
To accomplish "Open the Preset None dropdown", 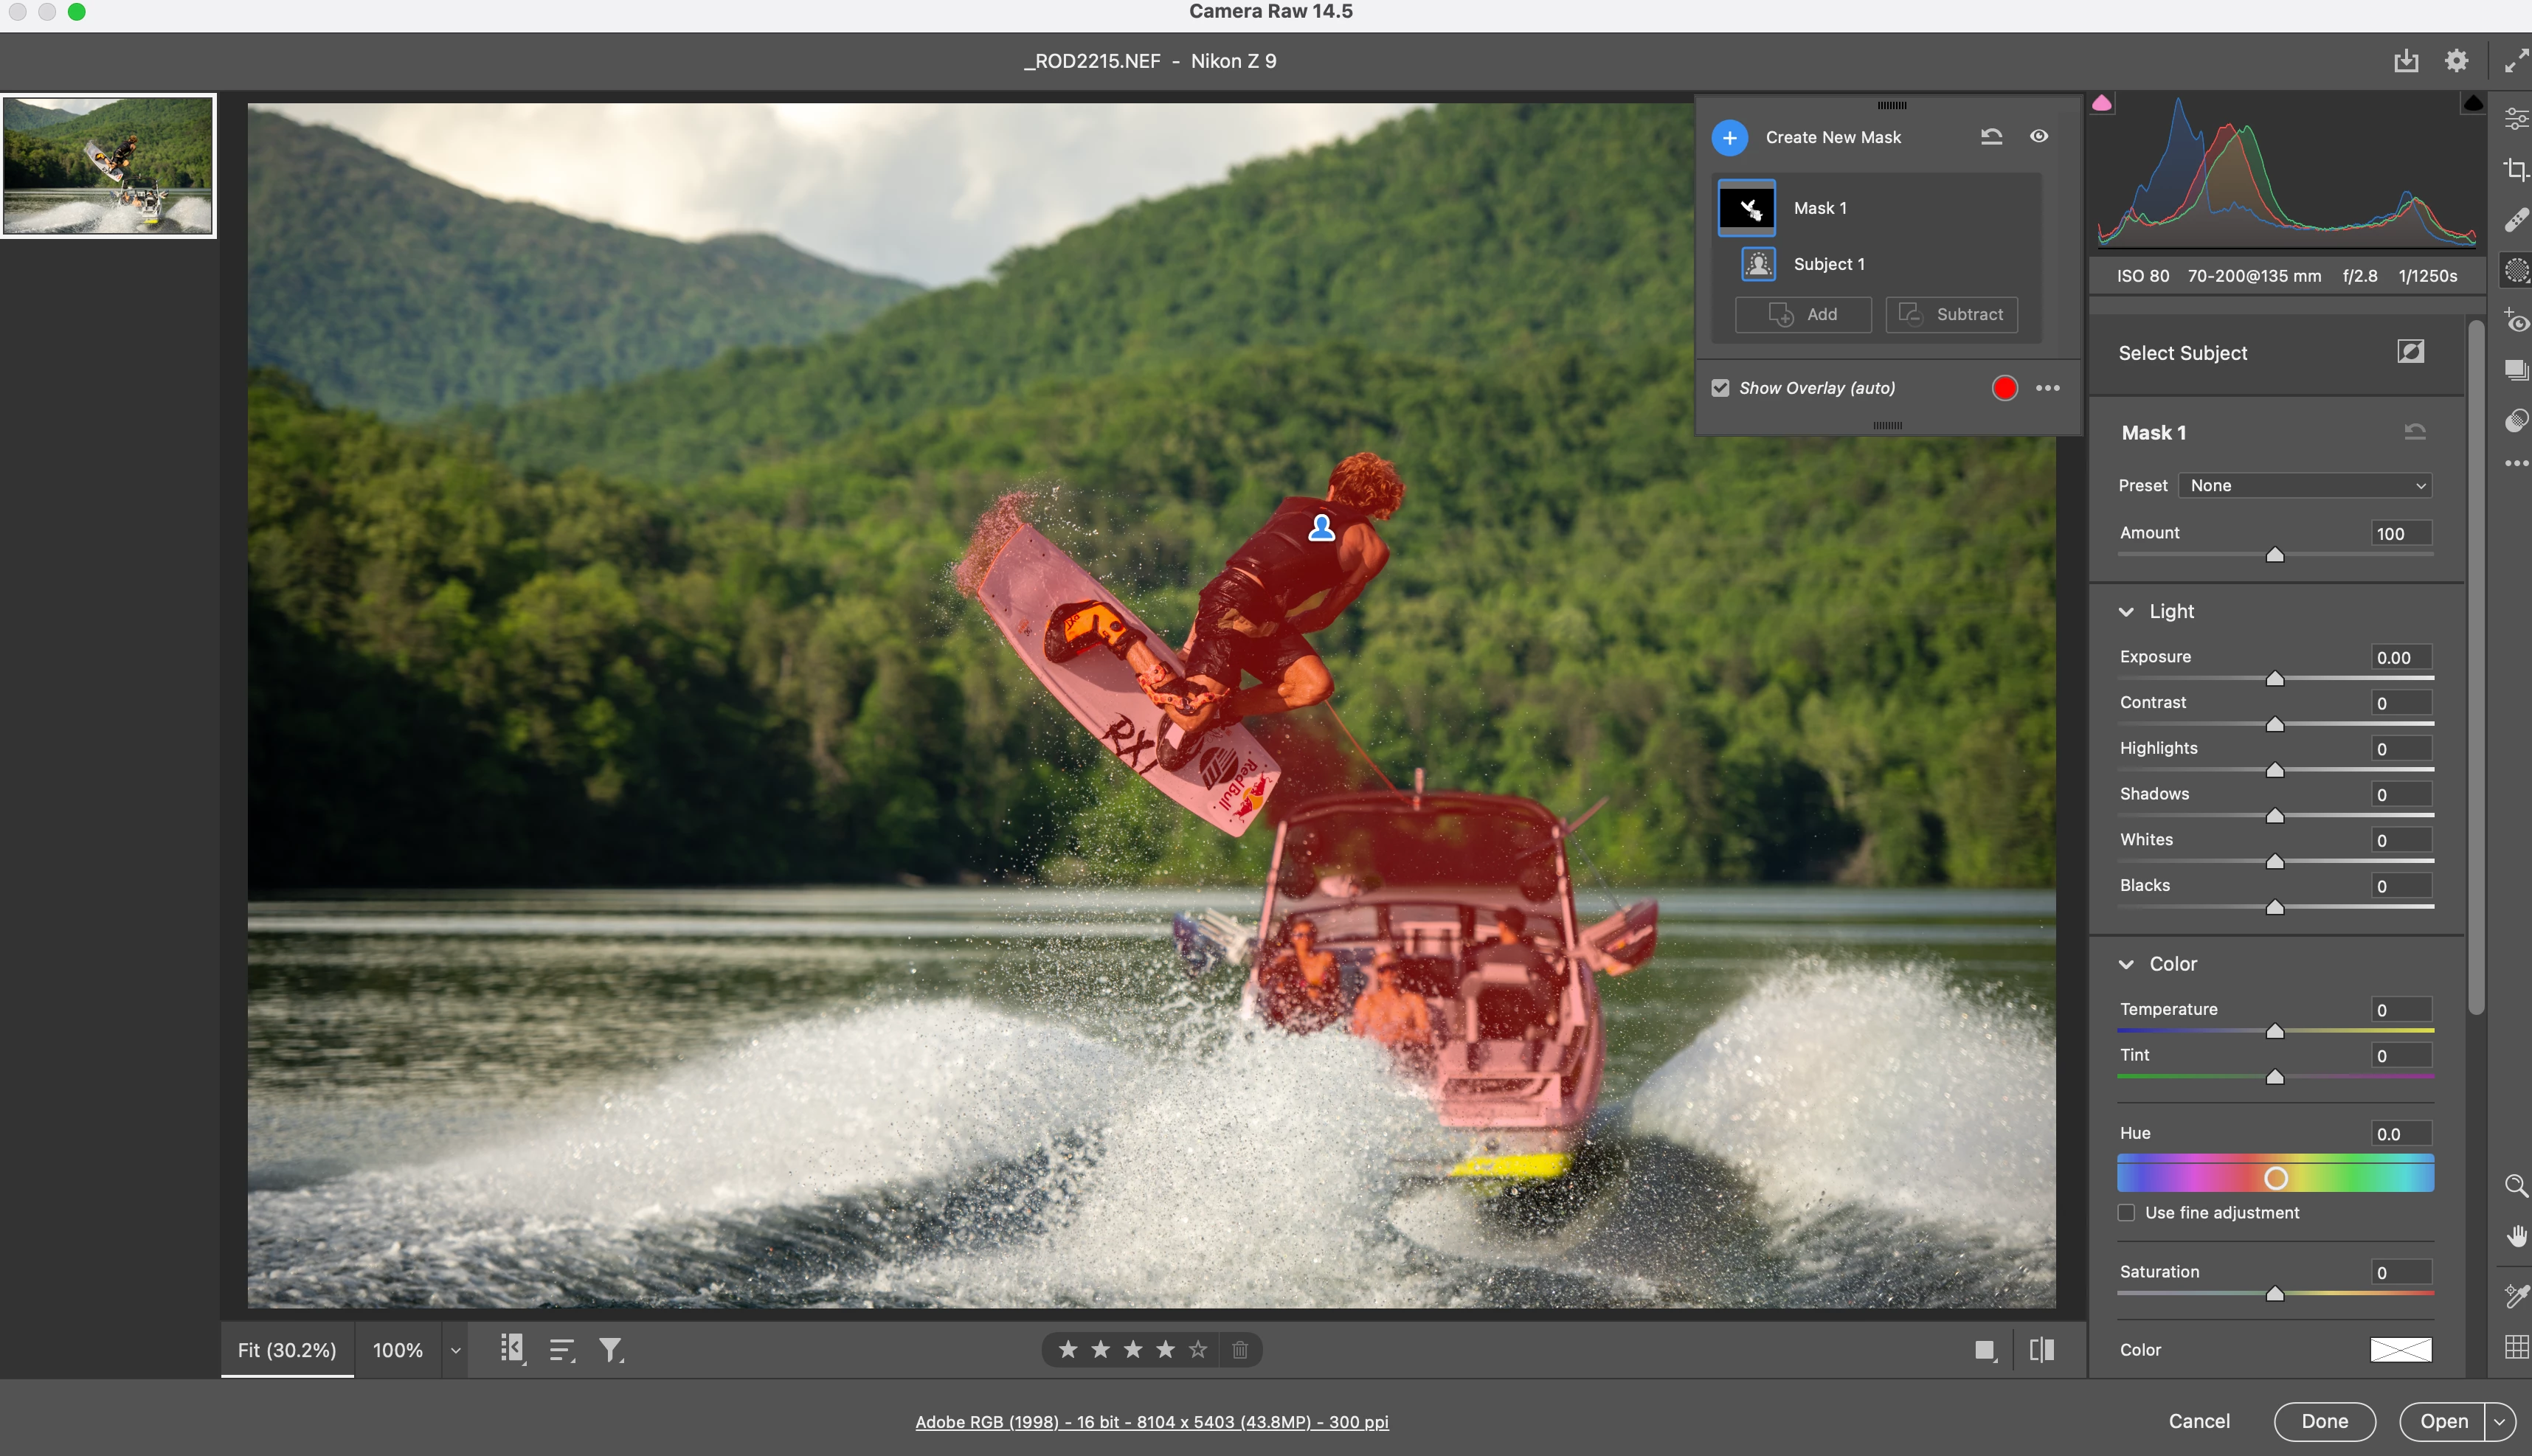I will tap(2305, 486).
